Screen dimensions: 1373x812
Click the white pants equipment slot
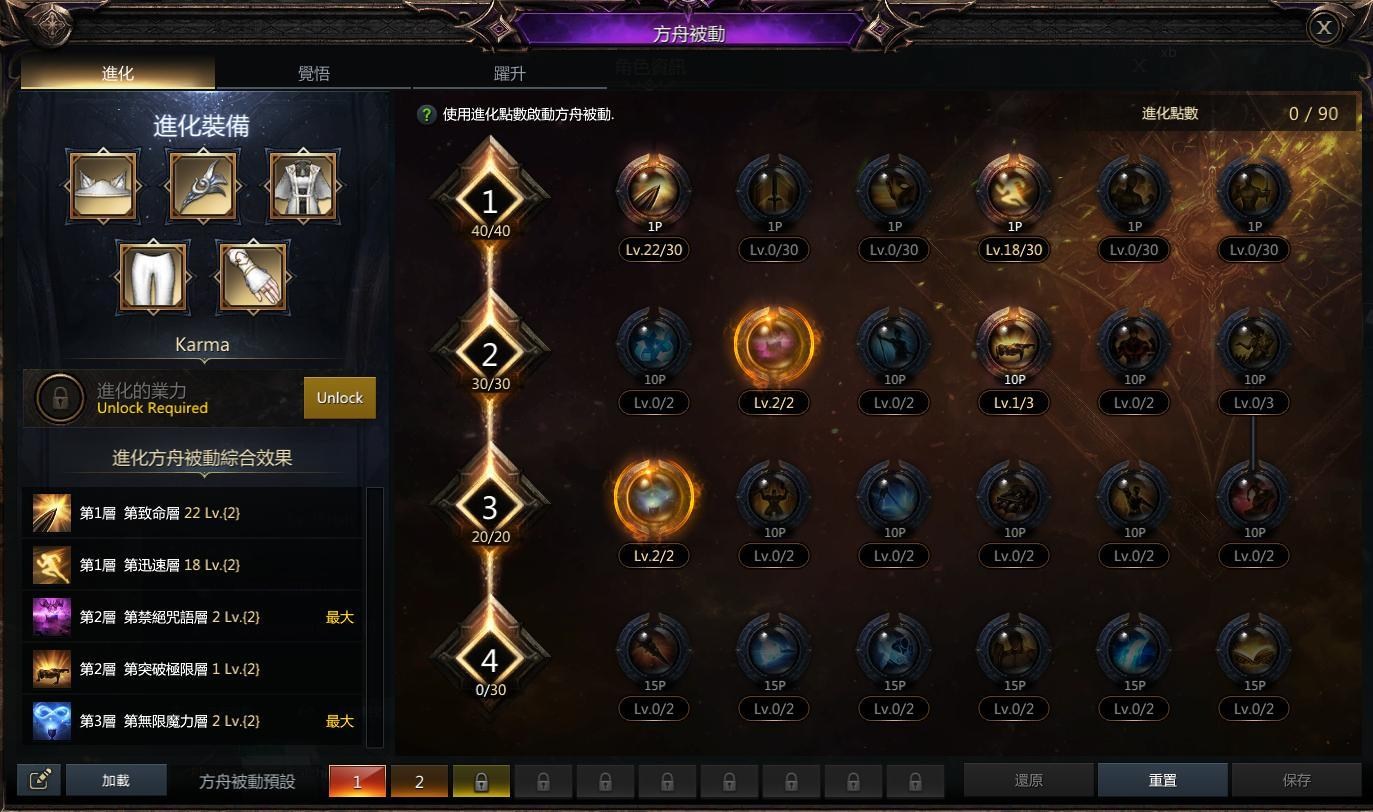(153, 276)
